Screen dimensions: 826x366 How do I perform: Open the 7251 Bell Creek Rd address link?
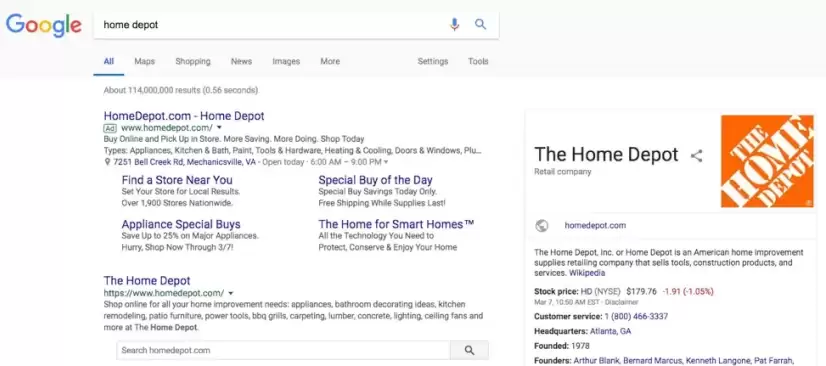184,162
